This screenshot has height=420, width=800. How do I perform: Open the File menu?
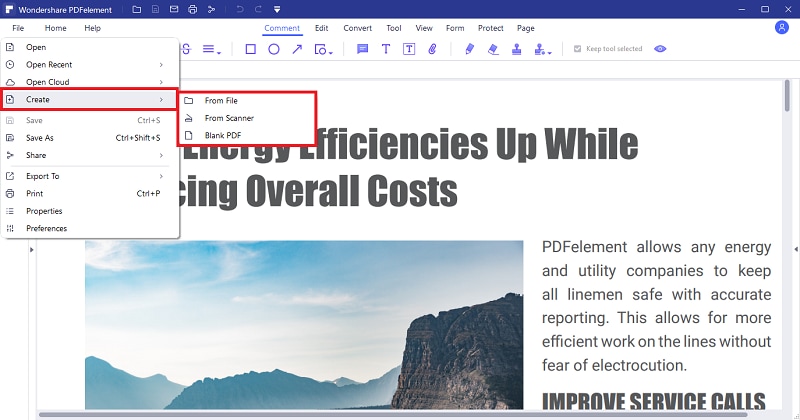(x=18, y=28)
